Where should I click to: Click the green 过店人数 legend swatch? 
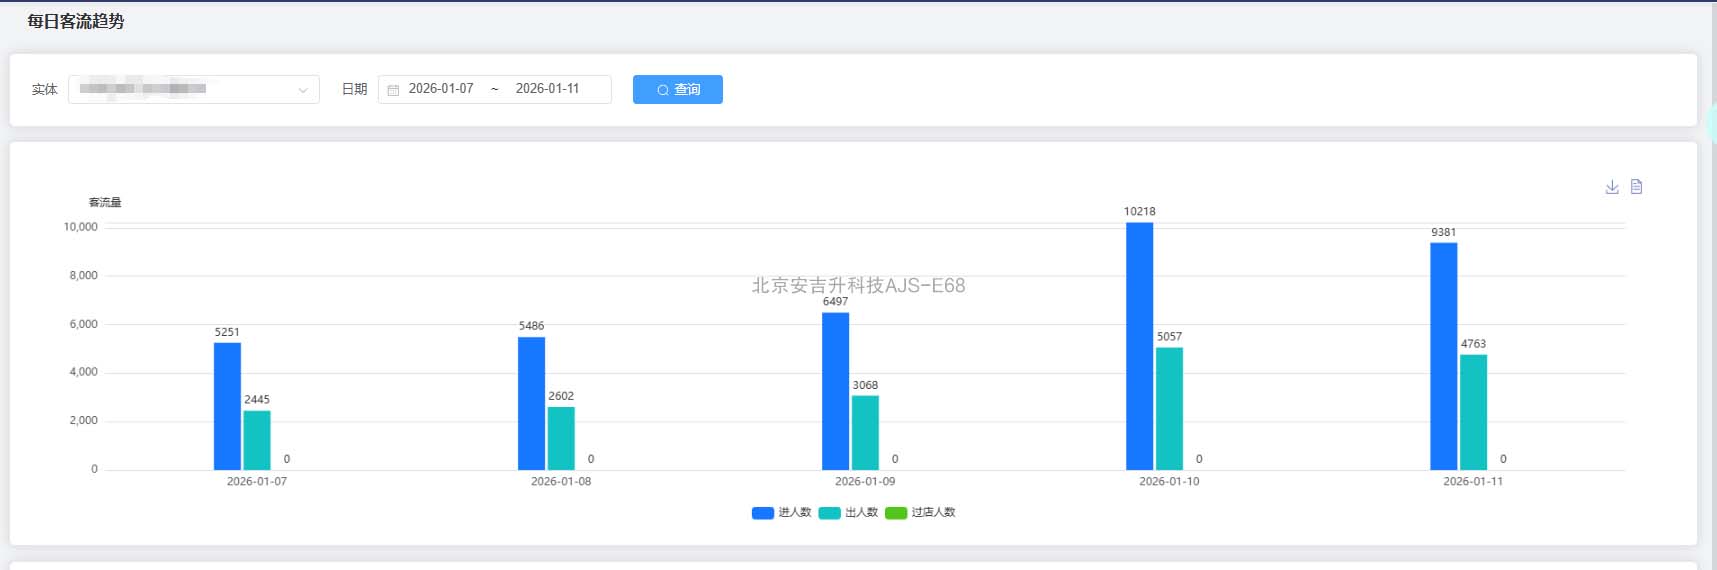pyautogui.click(x=896, y=513)
